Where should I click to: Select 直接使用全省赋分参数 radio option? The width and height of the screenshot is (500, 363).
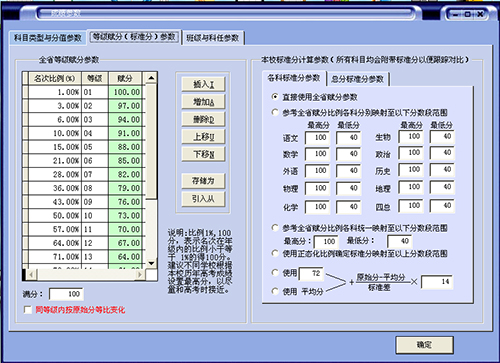point(275,97)
